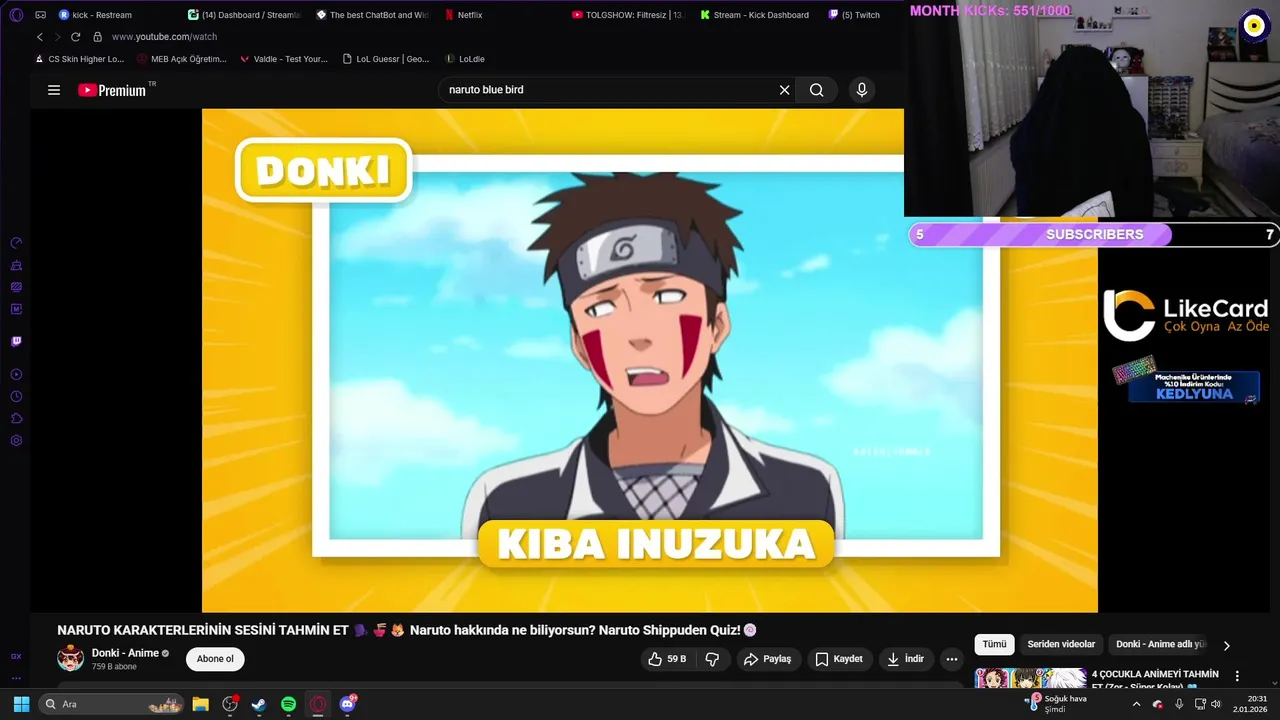1280x720 pixels.
Task: Open the Donki - Anime channel avatar
Action: pos(71,659)
